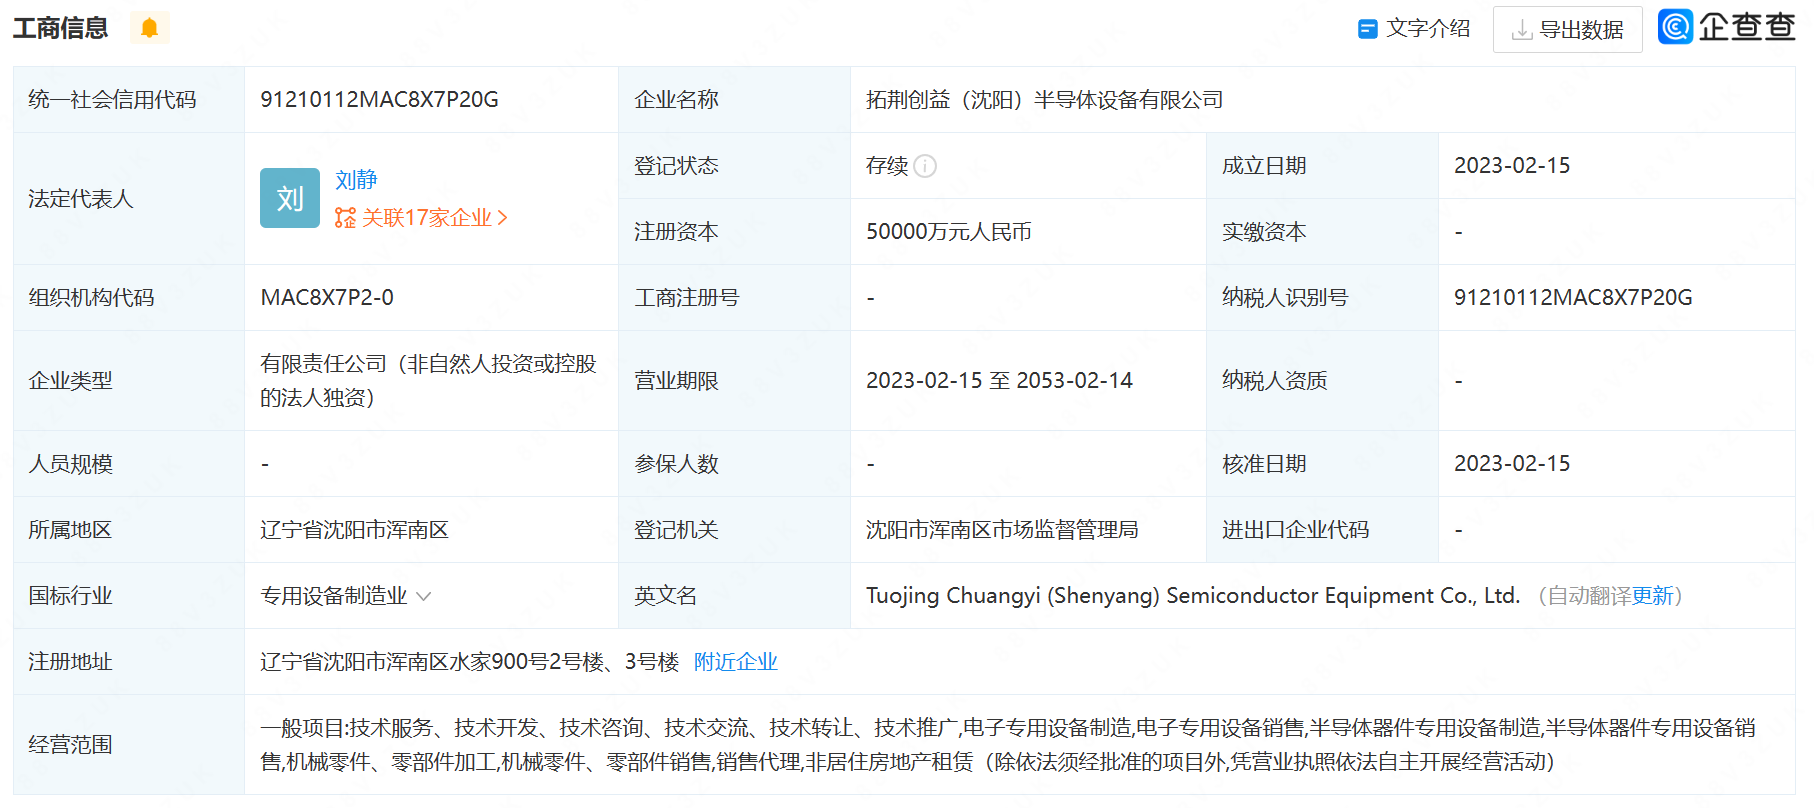The image size is (1814, 808).
Task: Click the orange bell alert icon
Action: coord(150,28)
